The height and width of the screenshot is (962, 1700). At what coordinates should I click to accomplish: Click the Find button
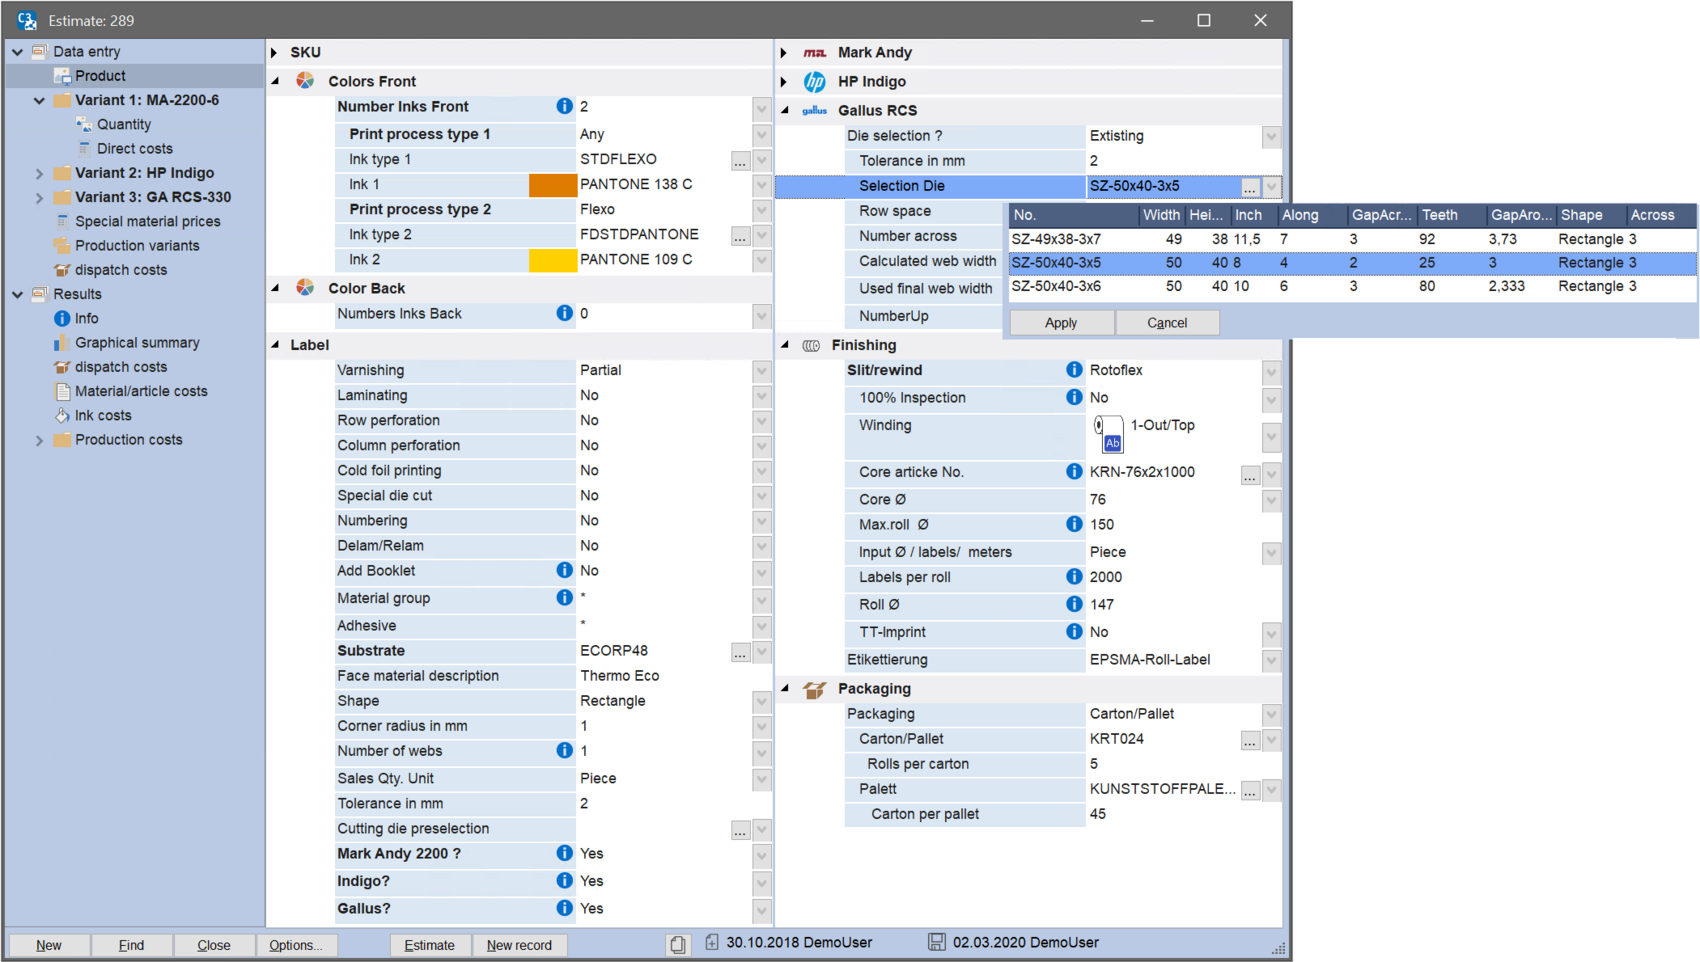click(131, 944)
